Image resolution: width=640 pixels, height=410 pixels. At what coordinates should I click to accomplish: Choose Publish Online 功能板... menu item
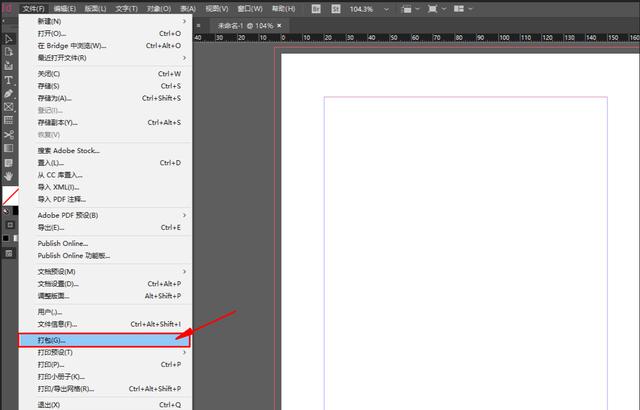pos(105,256)
